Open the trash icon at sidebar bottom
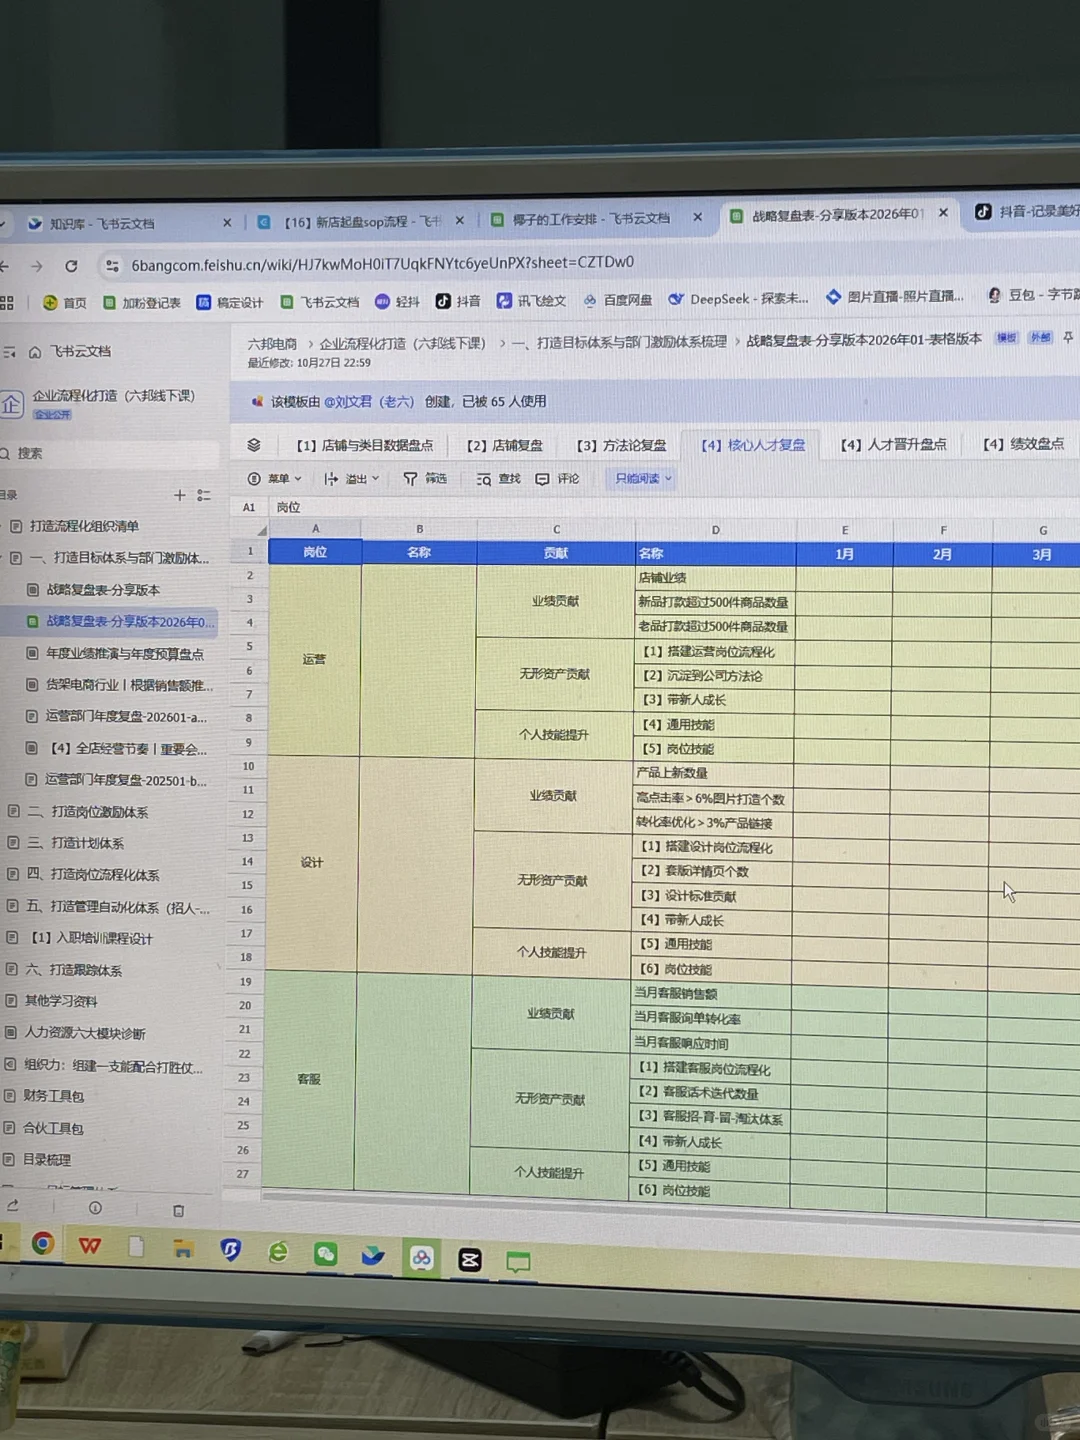1080x1440 pixels. [x=178, y=1211]
